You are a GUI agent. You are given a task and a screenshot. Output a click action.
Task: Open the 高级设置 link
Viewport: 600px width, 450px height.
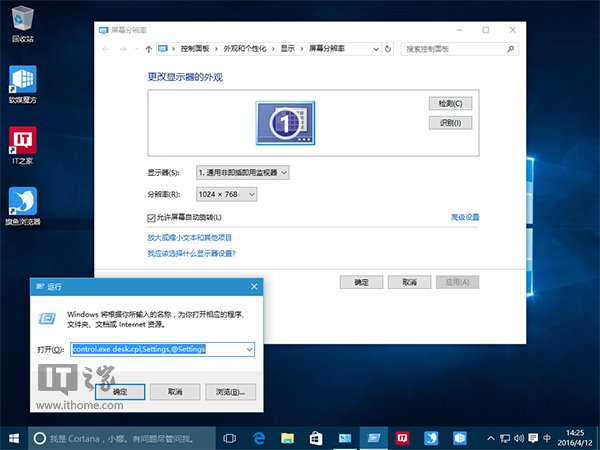465,217
